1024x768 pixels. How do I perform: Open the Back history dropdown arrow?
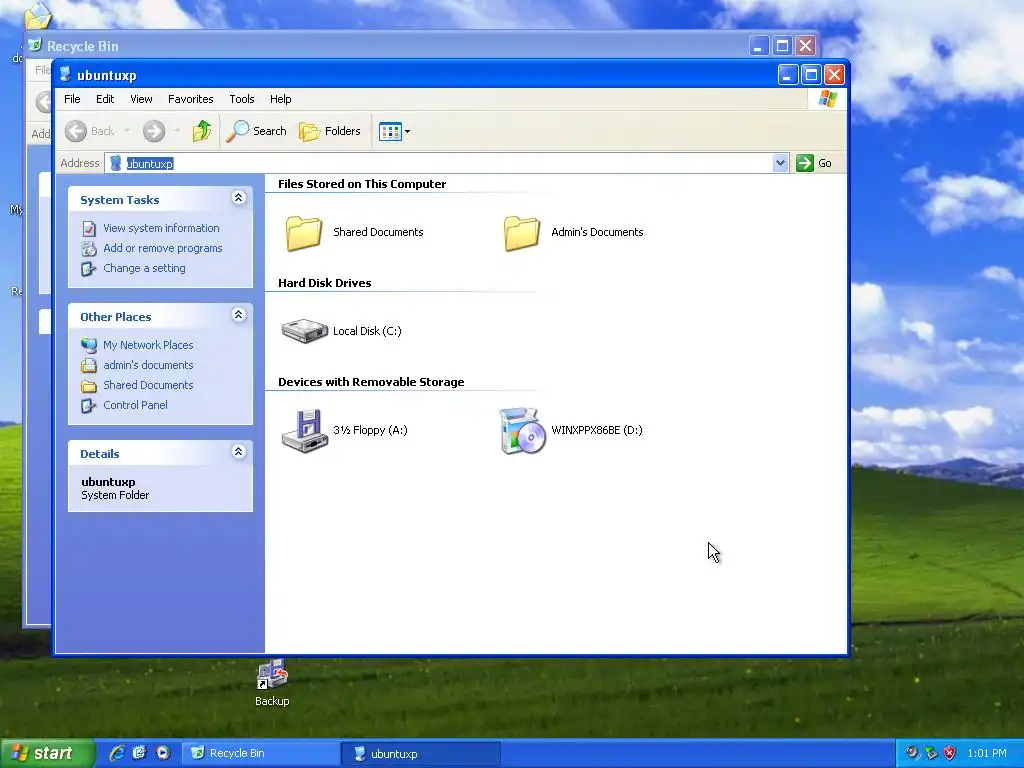pyautogui.click(x=127, y=131)
